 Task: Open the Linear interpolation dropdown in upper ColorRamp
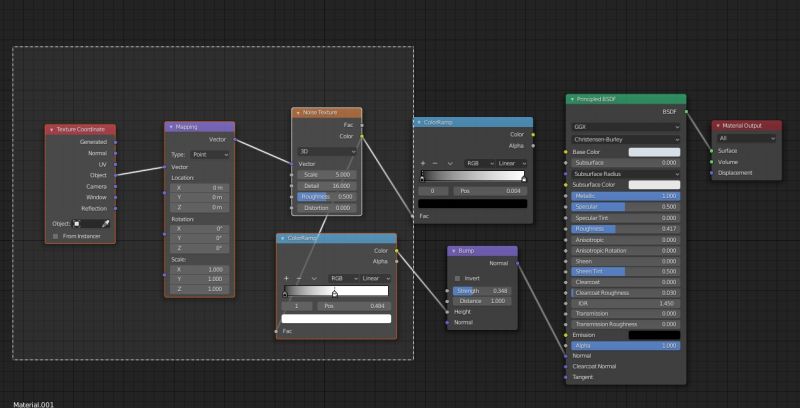(x=512, y=163)
